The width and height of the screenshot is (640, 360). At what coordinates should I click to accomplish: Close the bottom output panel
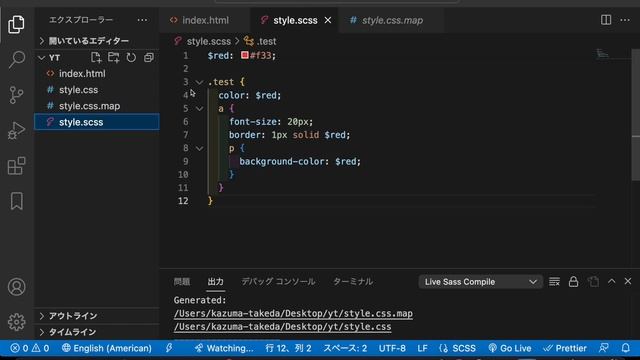coord(628,281)
